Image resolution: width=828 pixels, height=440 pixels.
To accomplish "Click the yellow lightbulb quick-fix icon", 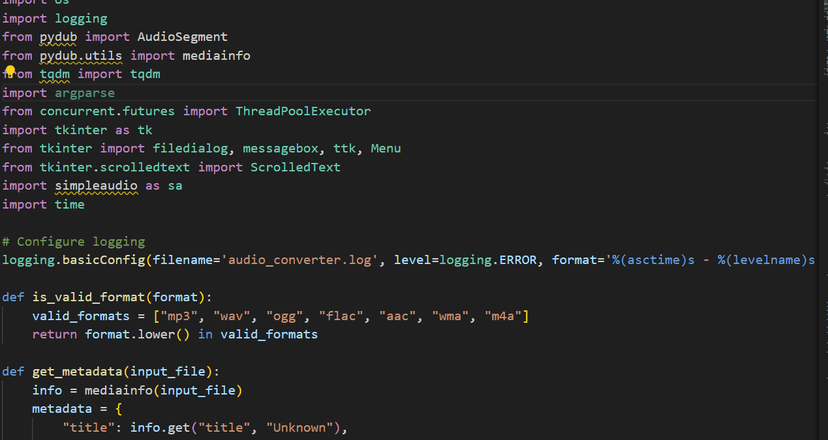I will 10,71.
